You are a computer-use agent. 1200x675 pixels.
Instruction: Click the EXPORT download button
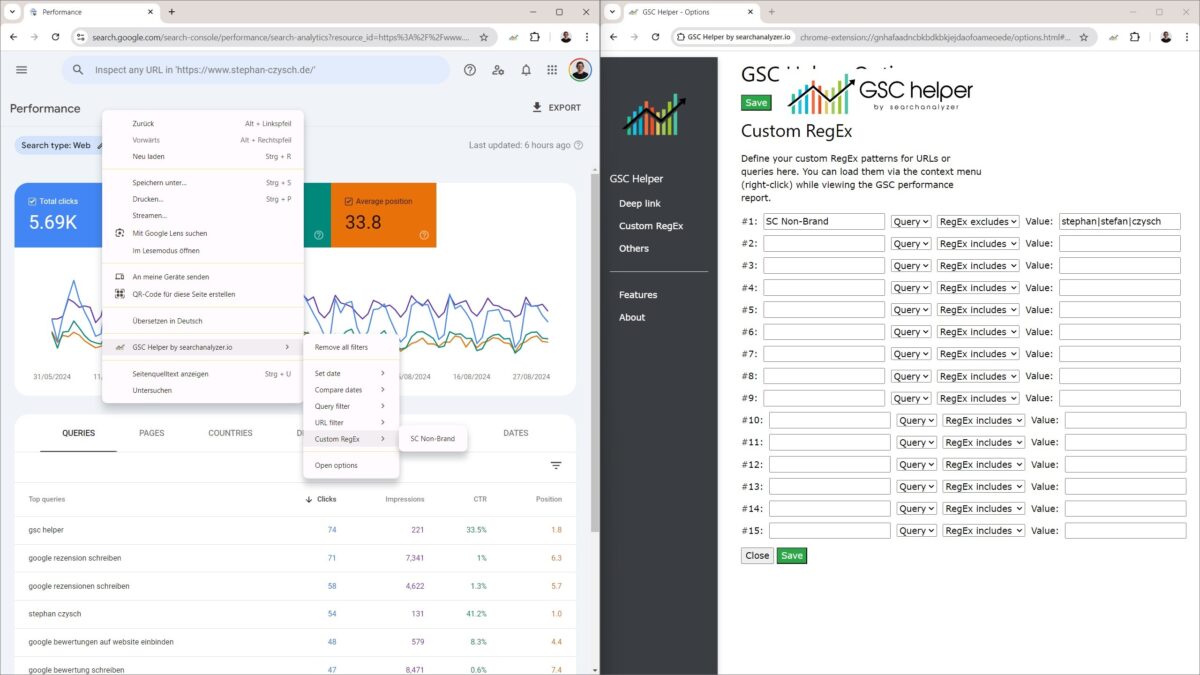click(x=556, y=108)
